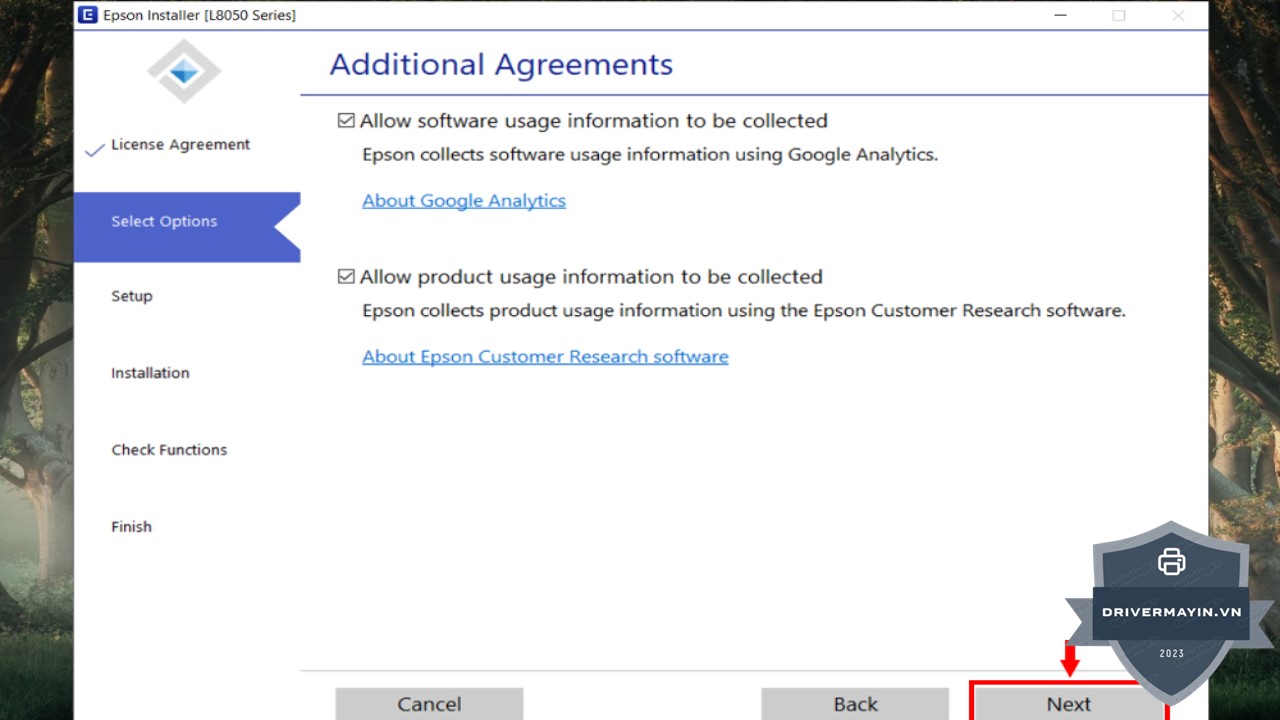The height and width of the screenshot is (720, 1280).
Task: Click the blue diamond logo in sidebar
Action: tap(184, 72)
